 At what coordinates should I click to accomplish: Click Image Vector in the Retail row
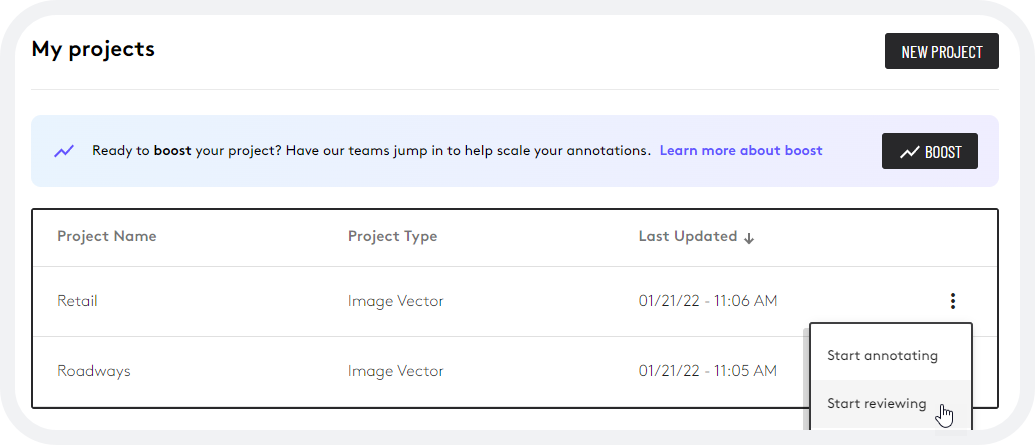[x=395, y=301]
